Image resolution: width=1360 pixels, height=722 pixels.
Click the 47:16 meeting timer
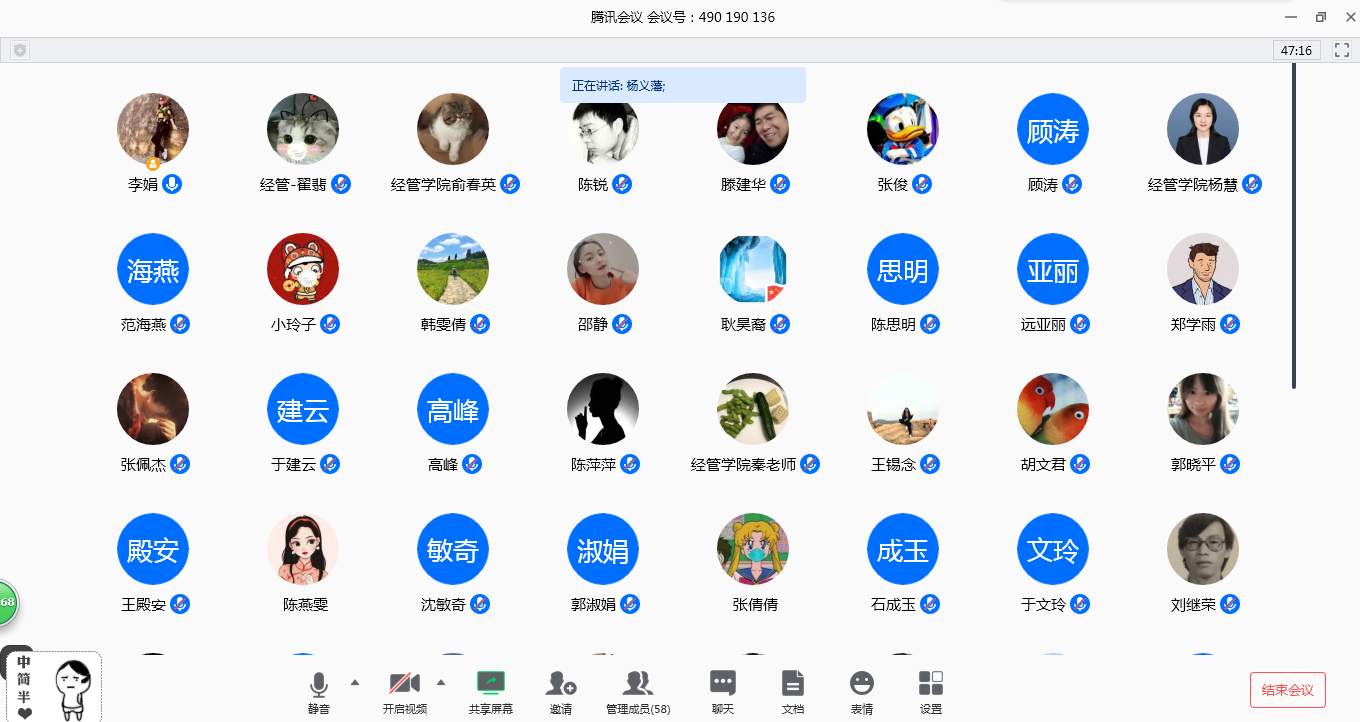pyautogui.click(x=1296, y=50)
